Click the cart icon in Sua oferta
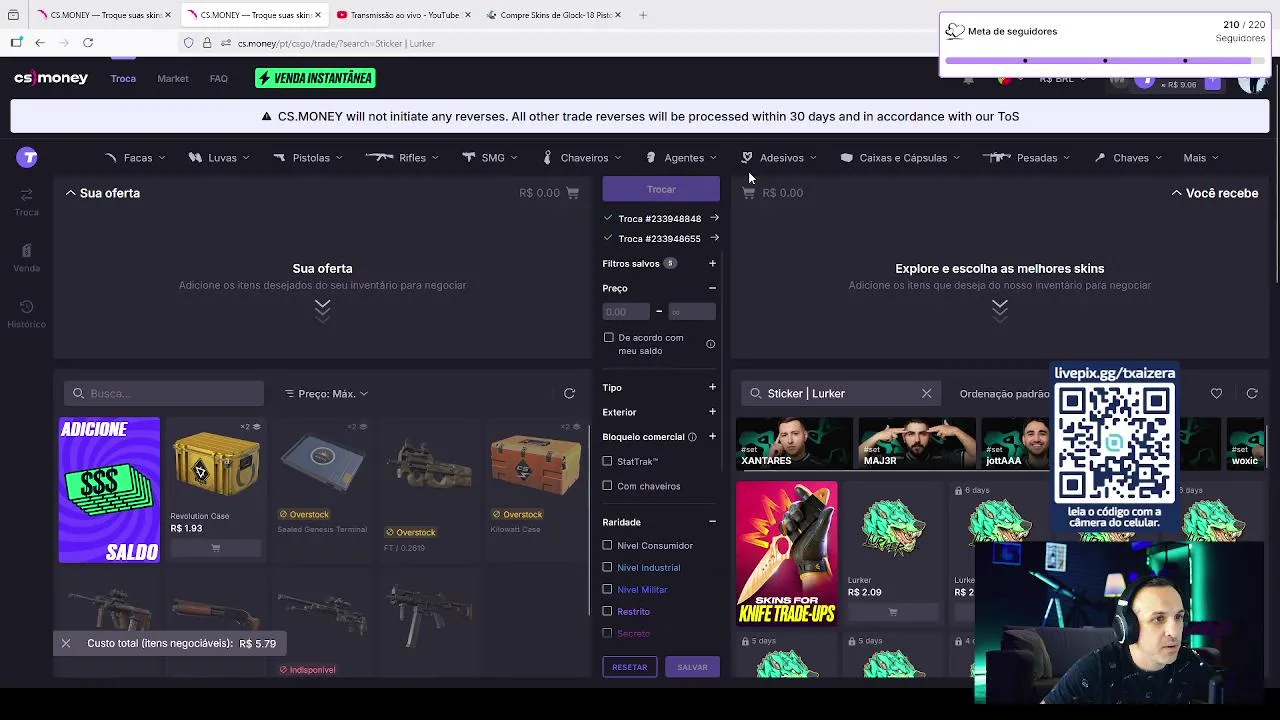Viewport: 1280px width, 720px height. (x=572, y=193)
